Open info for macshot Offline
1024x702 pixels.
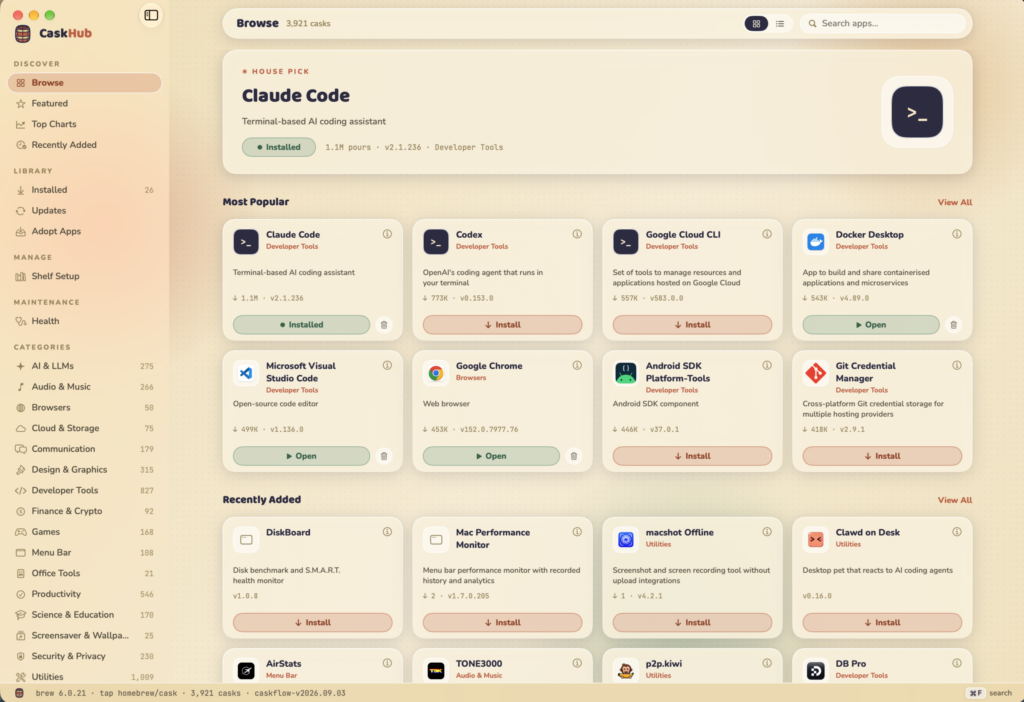point(767,532)
